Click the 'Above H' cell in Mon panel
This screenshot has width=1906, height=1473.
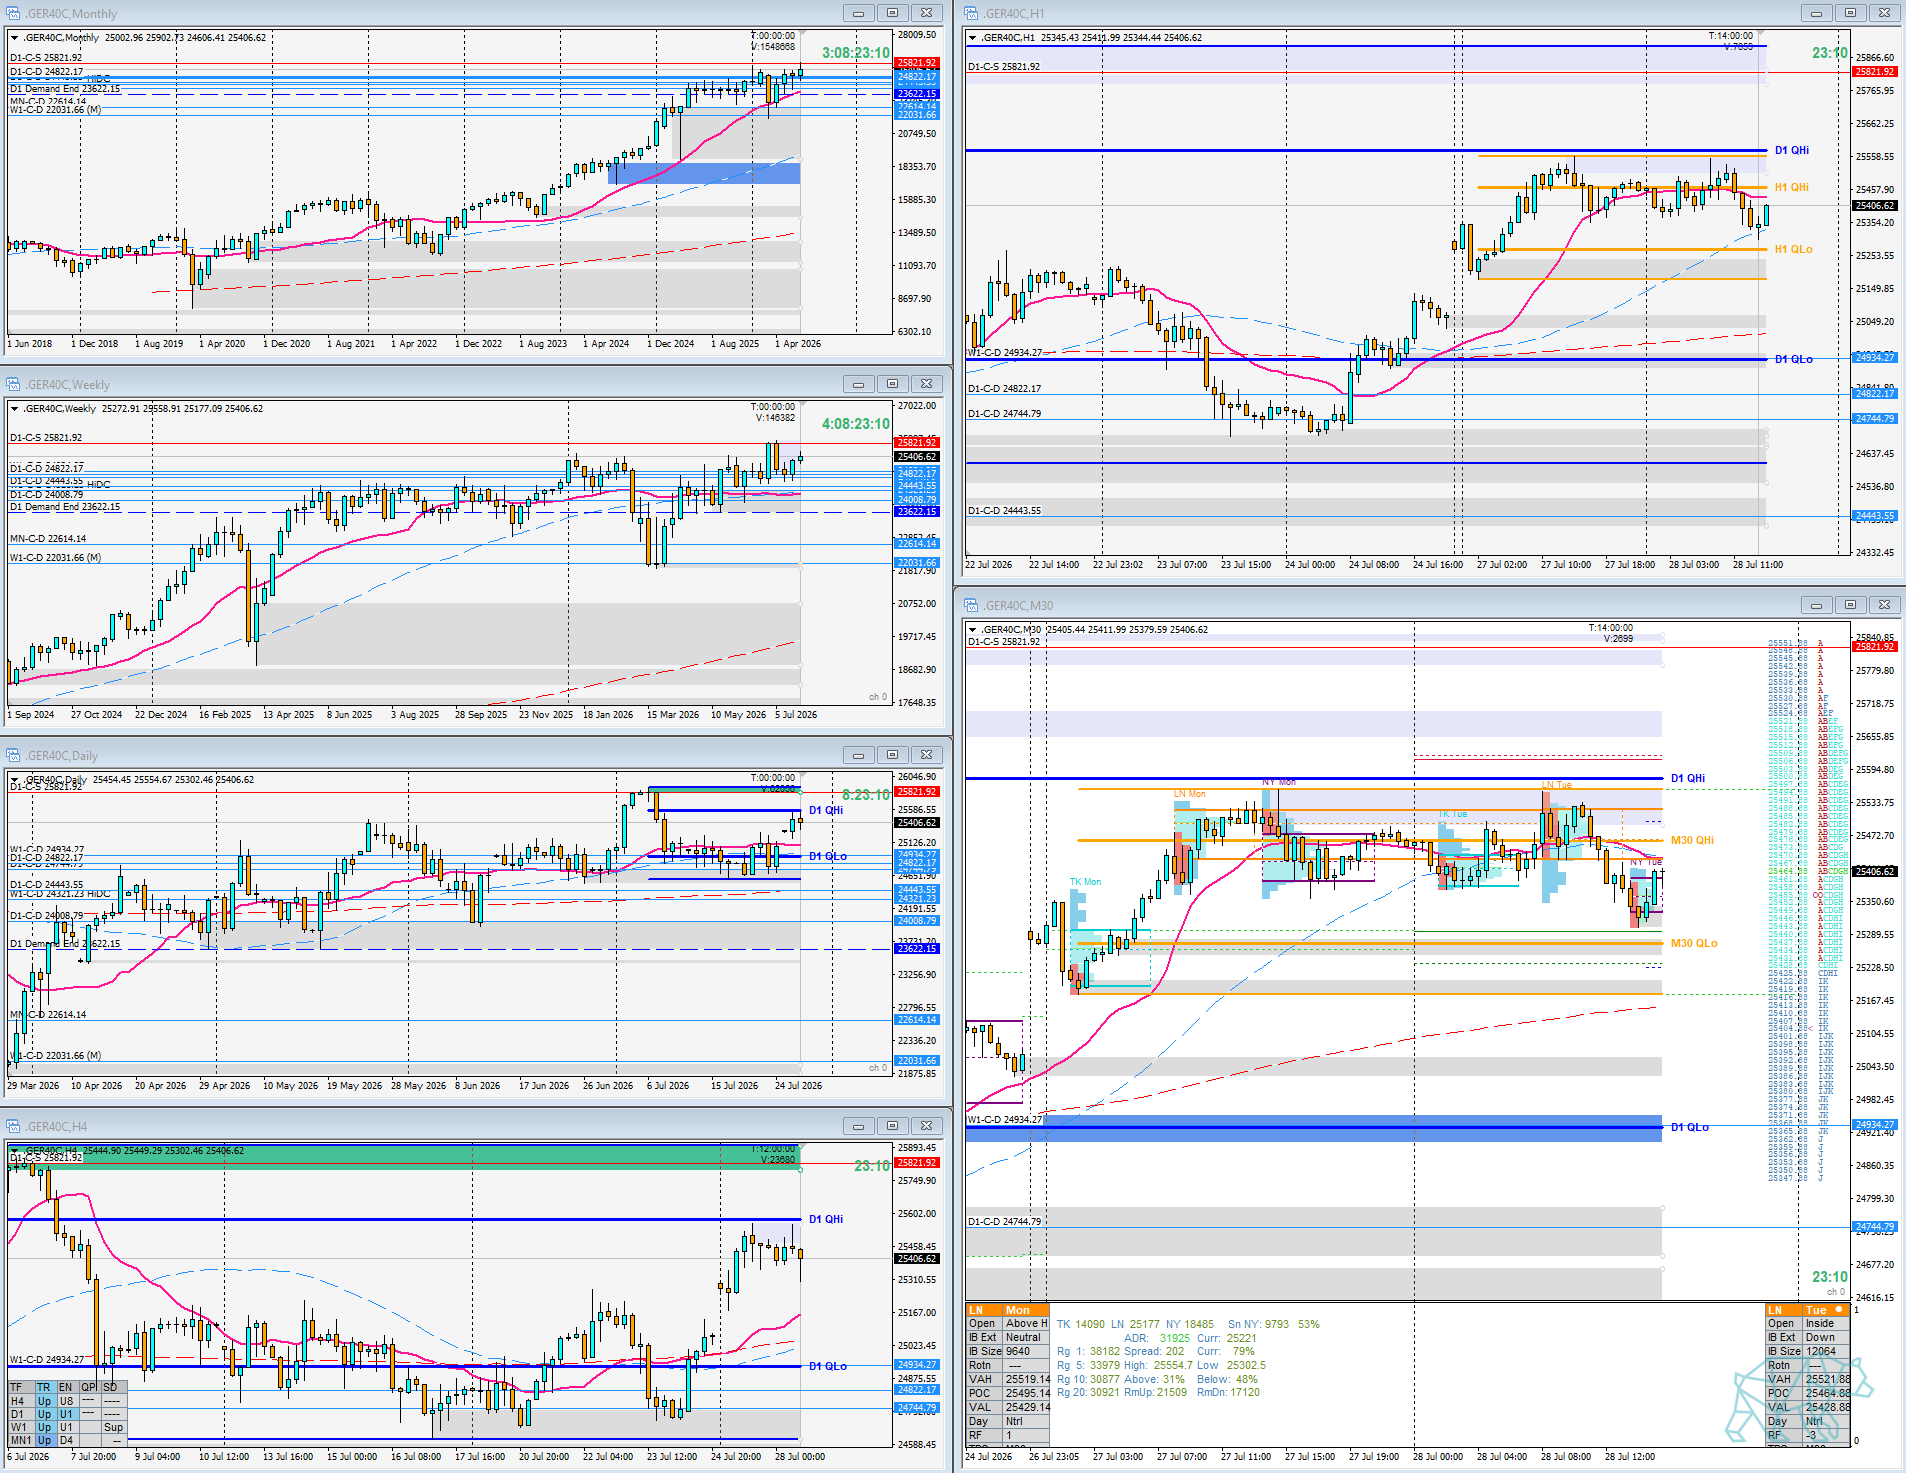point(1026,1324)
